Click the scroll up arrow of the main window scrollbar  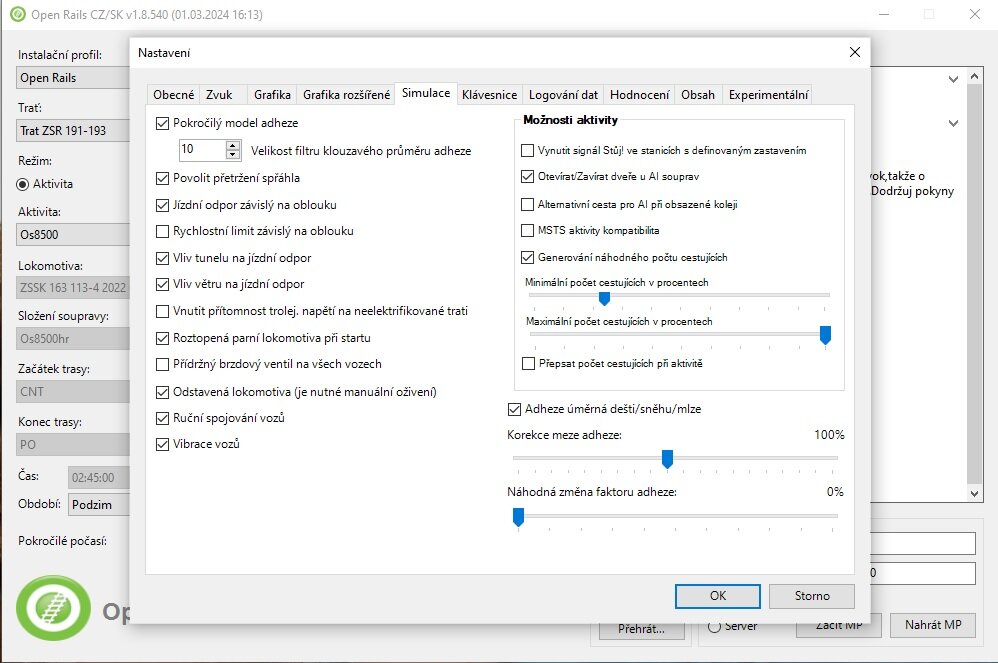point(974,76)
